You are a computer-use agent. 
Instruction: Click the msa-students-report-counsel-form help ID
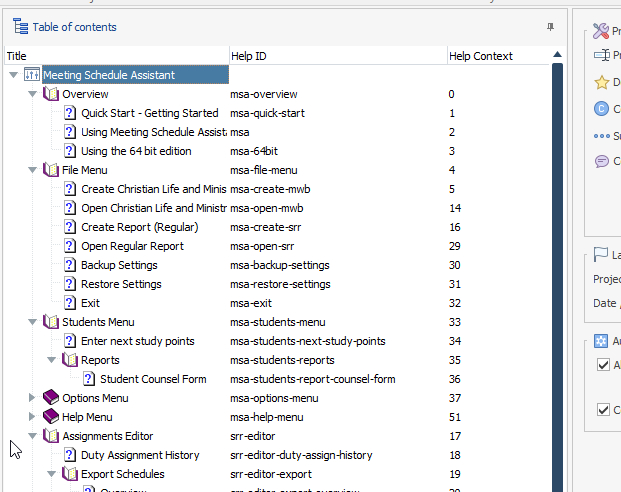click(x=312, y=379)
